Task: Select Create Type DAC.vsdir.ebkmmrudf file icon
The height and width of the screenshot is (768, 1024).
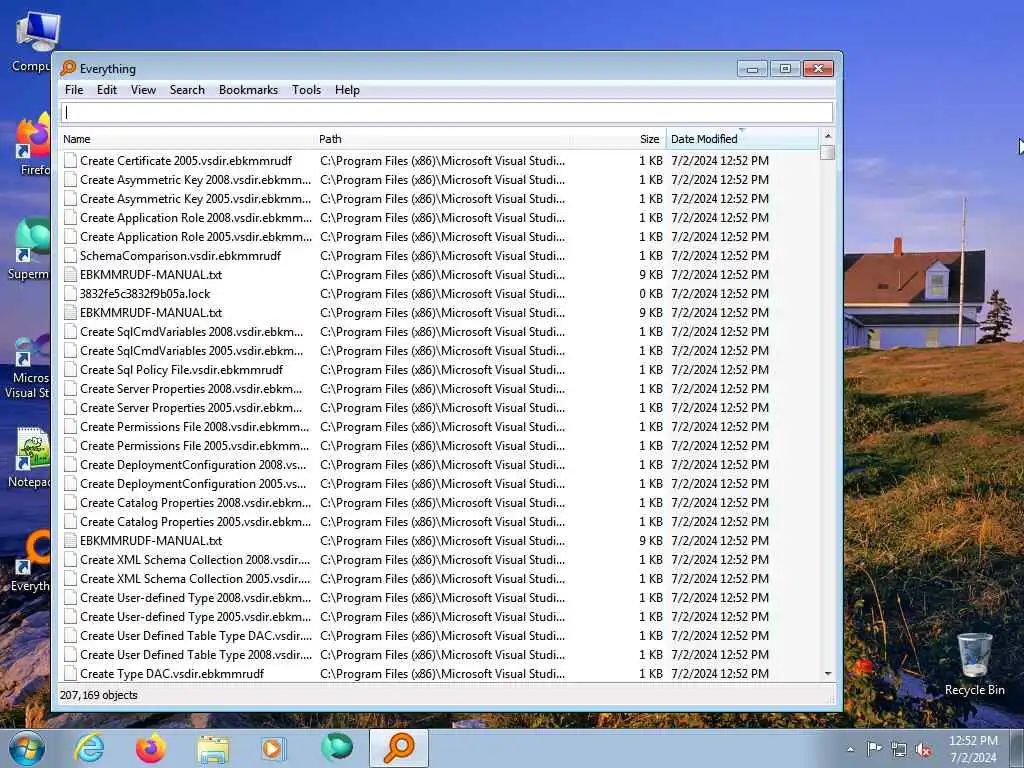Action: pos(70,673)
